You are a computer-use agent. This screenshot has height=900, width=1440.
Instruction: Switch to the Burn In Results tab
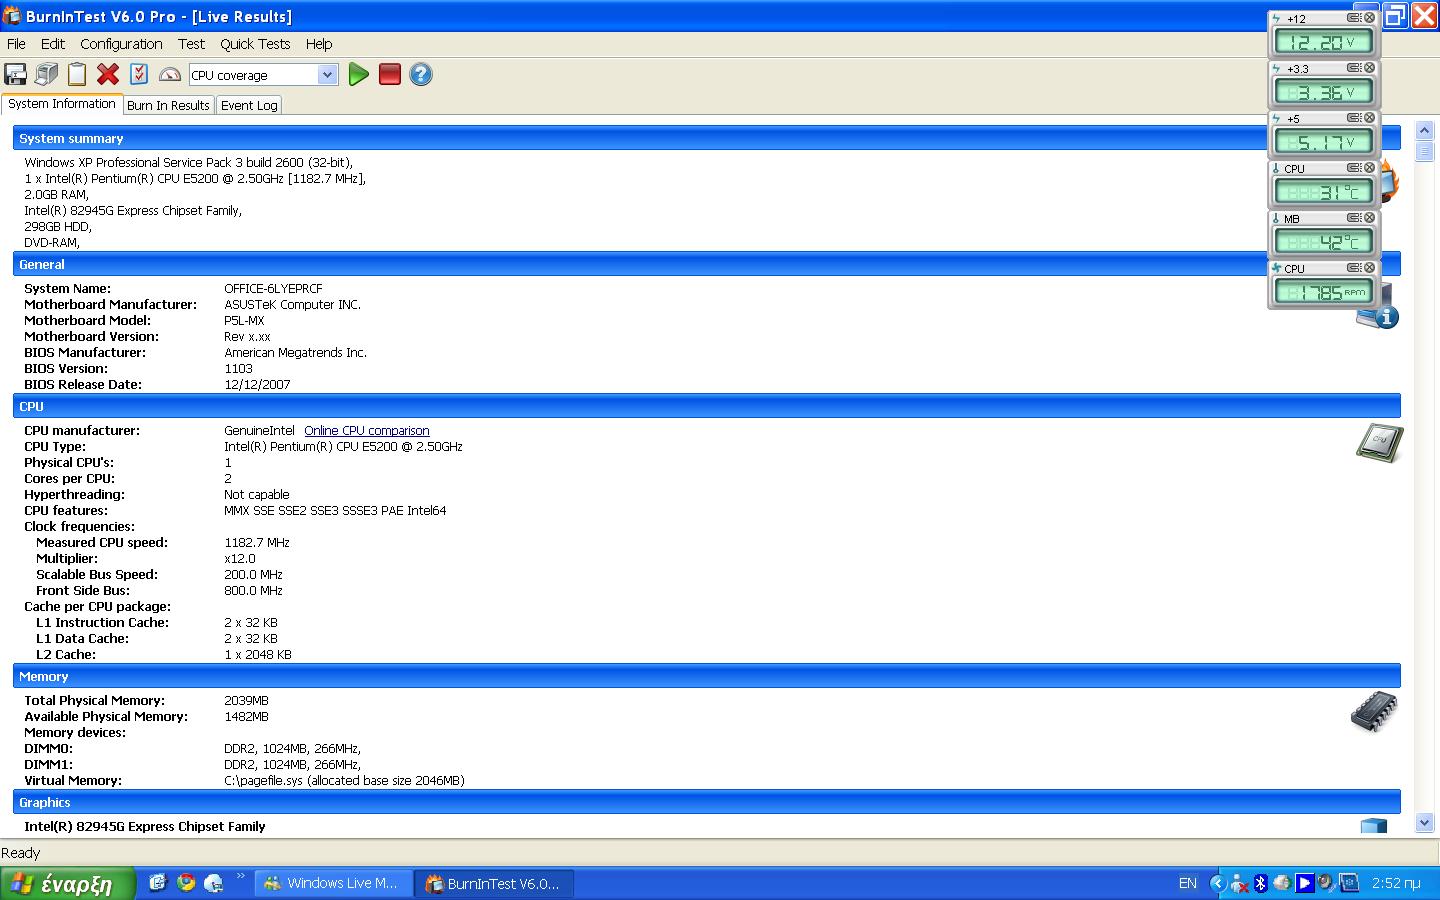point(168,105)
